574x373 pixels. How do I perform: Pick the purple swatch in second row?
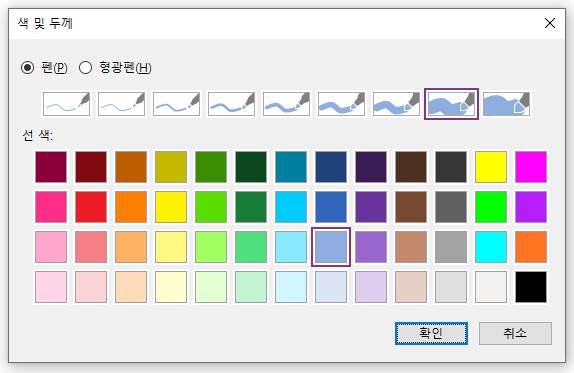[x=371, y=207]
